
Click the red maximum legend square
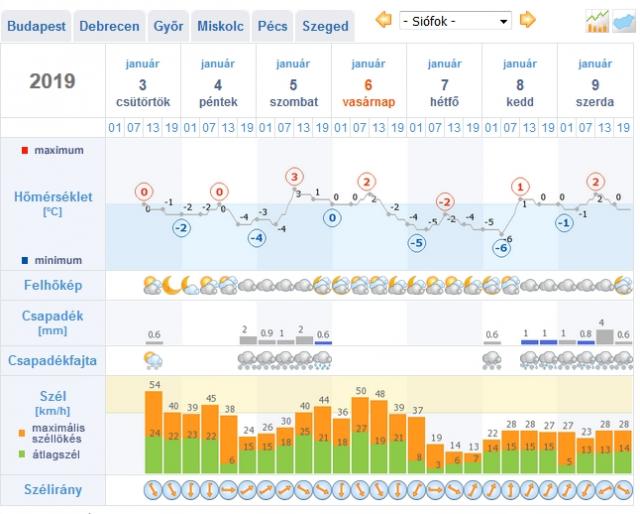[x=25, y=151]
